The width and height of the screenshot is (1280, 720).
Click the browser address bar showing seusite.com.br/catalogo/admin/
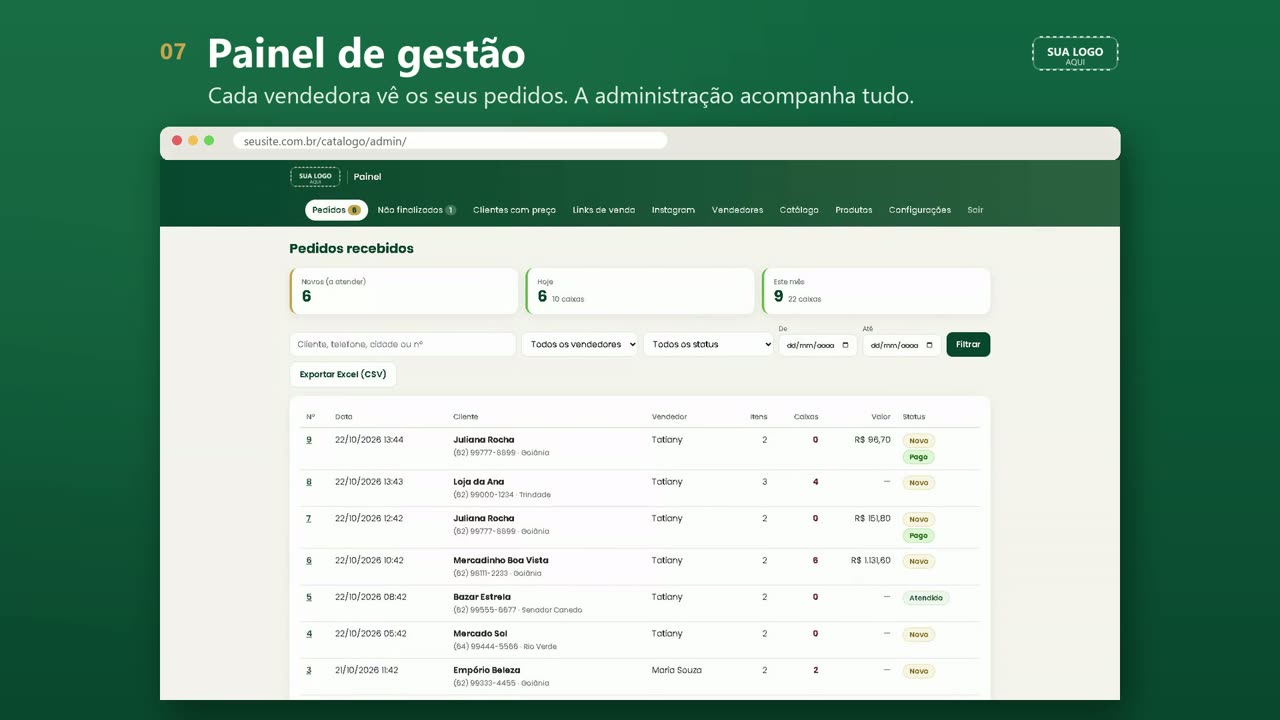[450, 141]
